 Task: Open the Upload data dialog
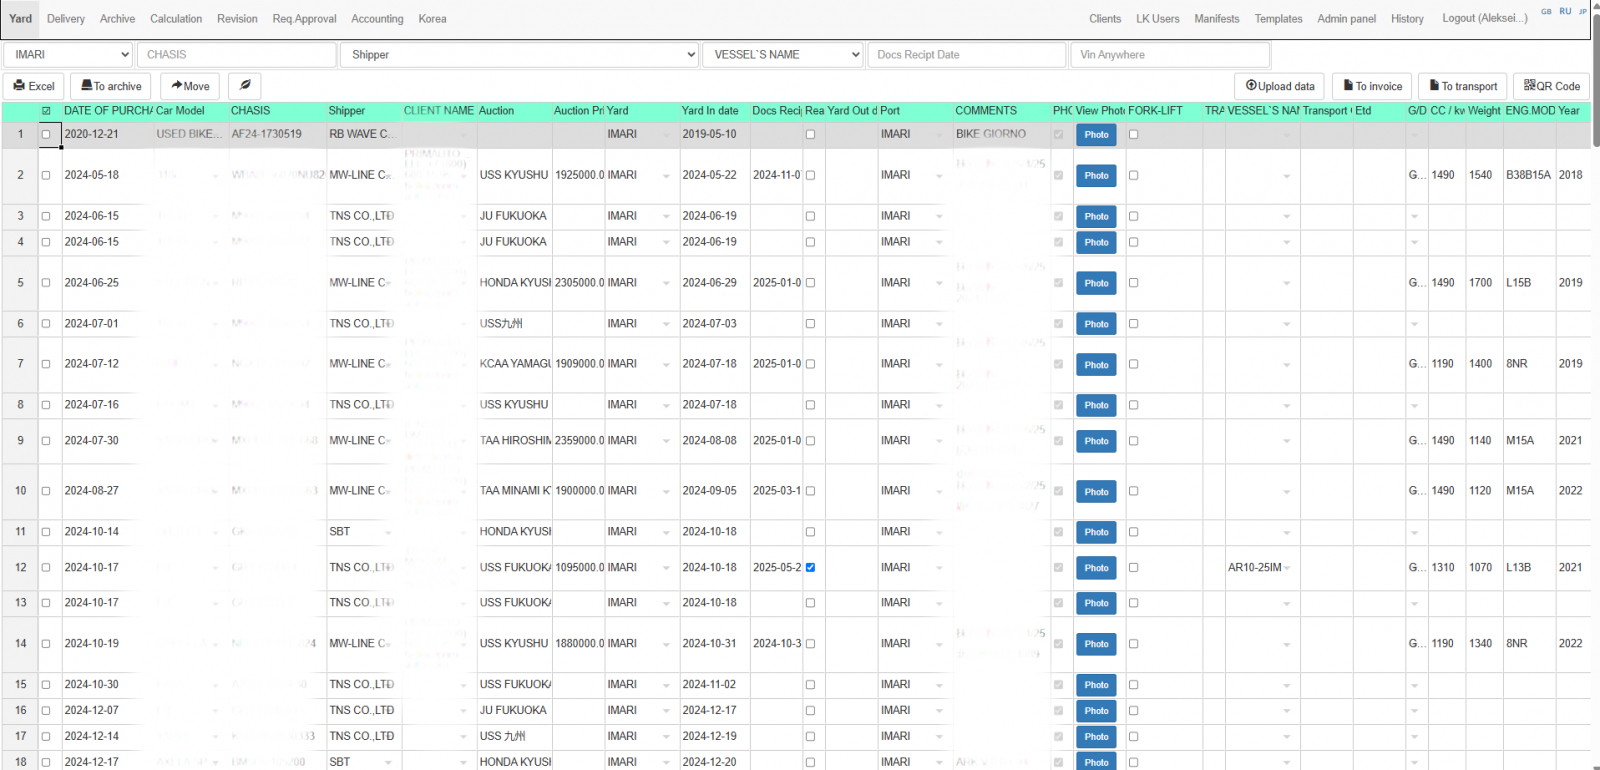1280,86
